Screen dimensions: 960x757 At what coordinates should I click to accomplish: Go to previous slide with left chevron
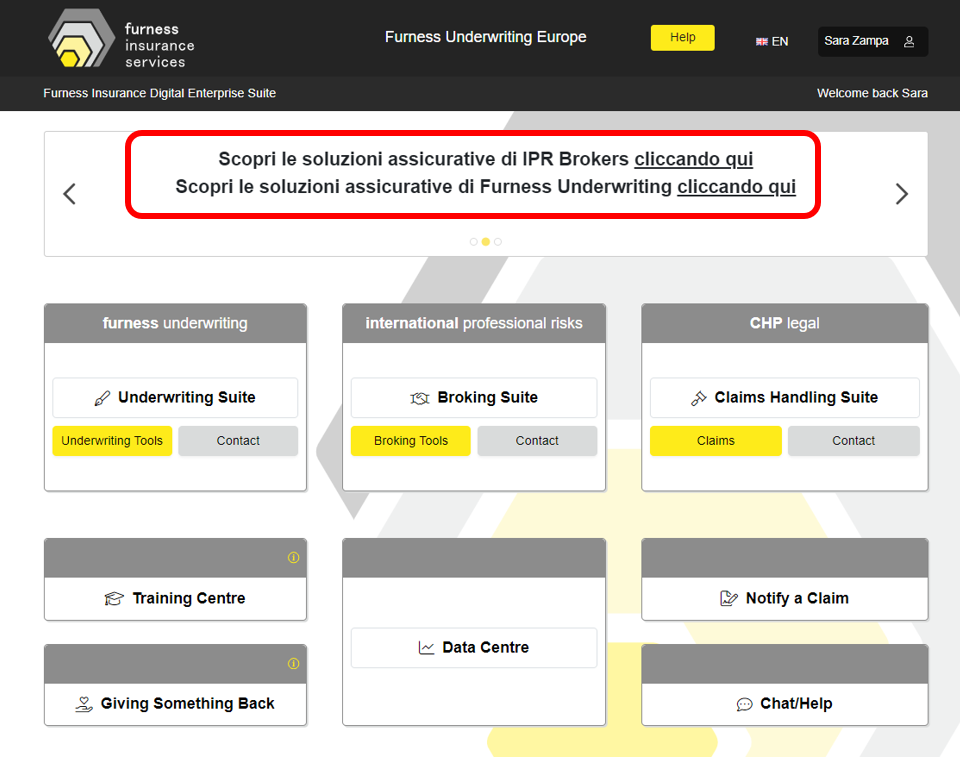pos(70,194)
